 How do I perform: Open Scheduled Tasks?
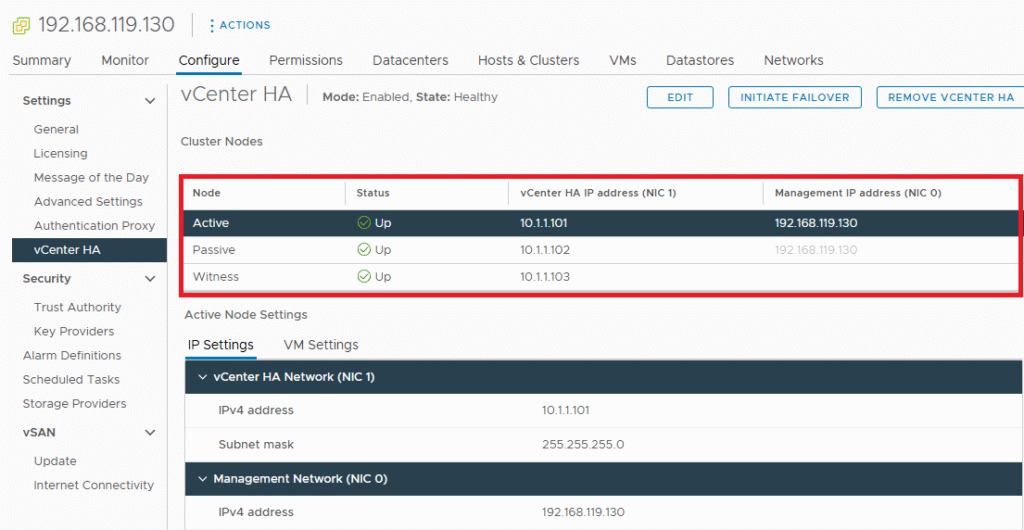click(71, 380)
